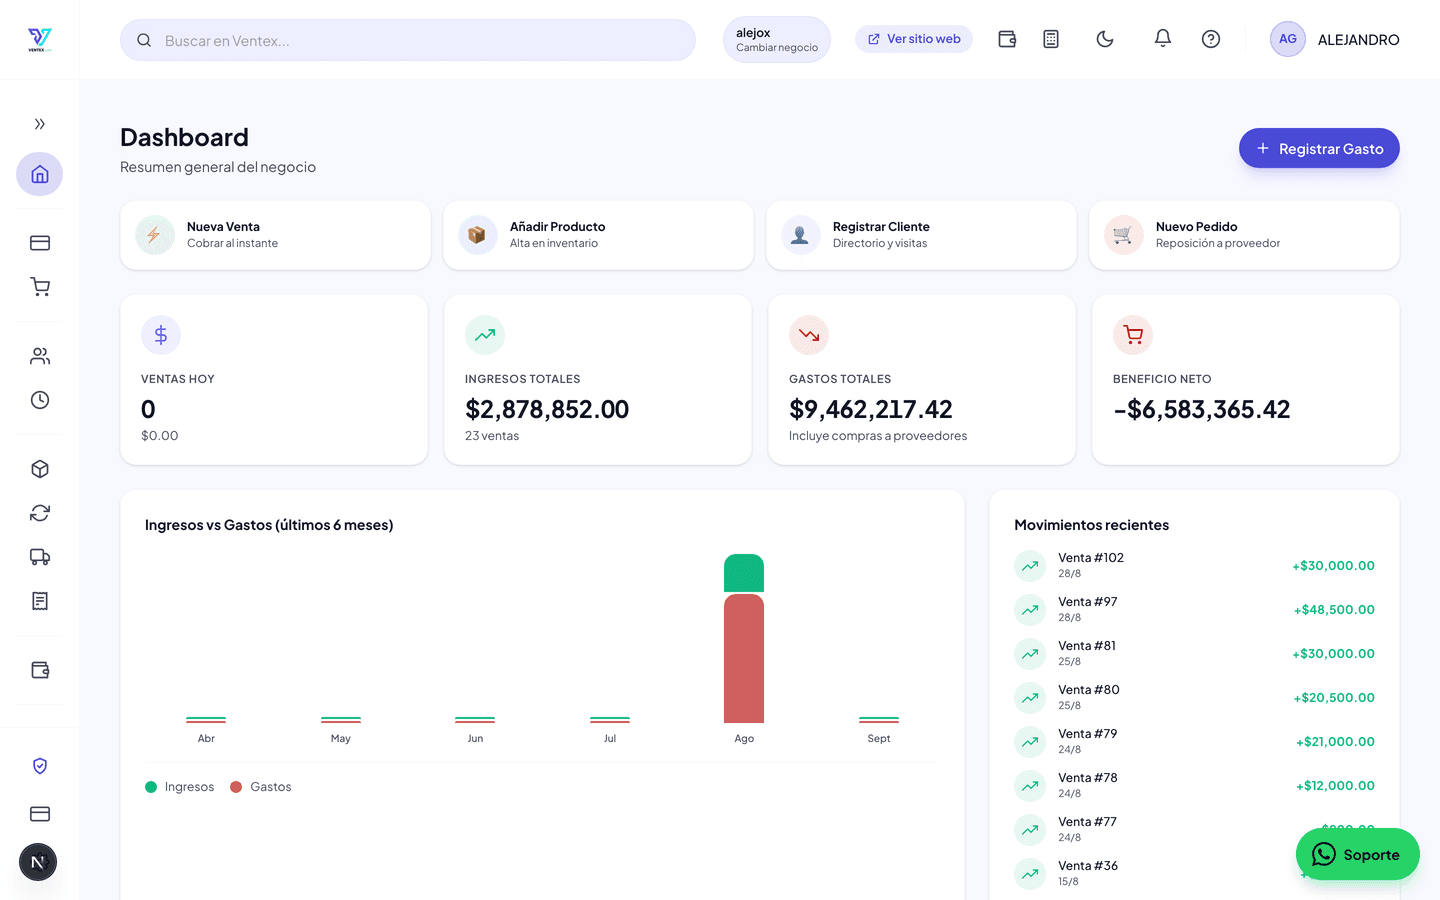Open the home dashboard sidebar icon

coord(40,174)
